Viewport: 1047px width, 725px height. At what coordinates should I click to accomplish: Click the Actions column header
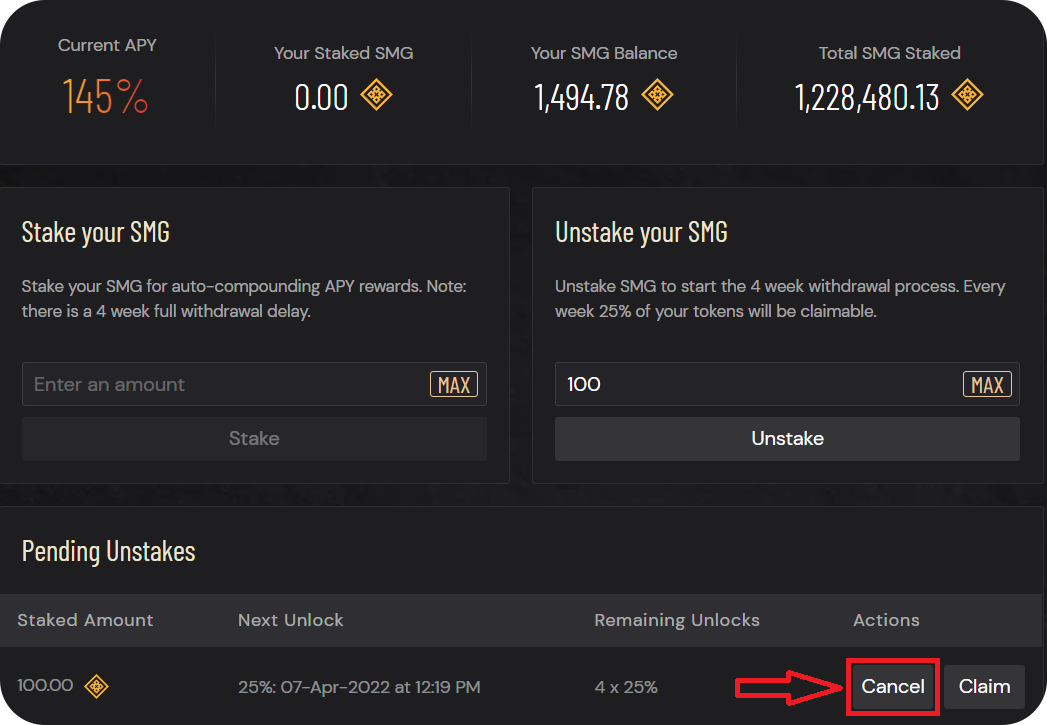pos(886,620)
